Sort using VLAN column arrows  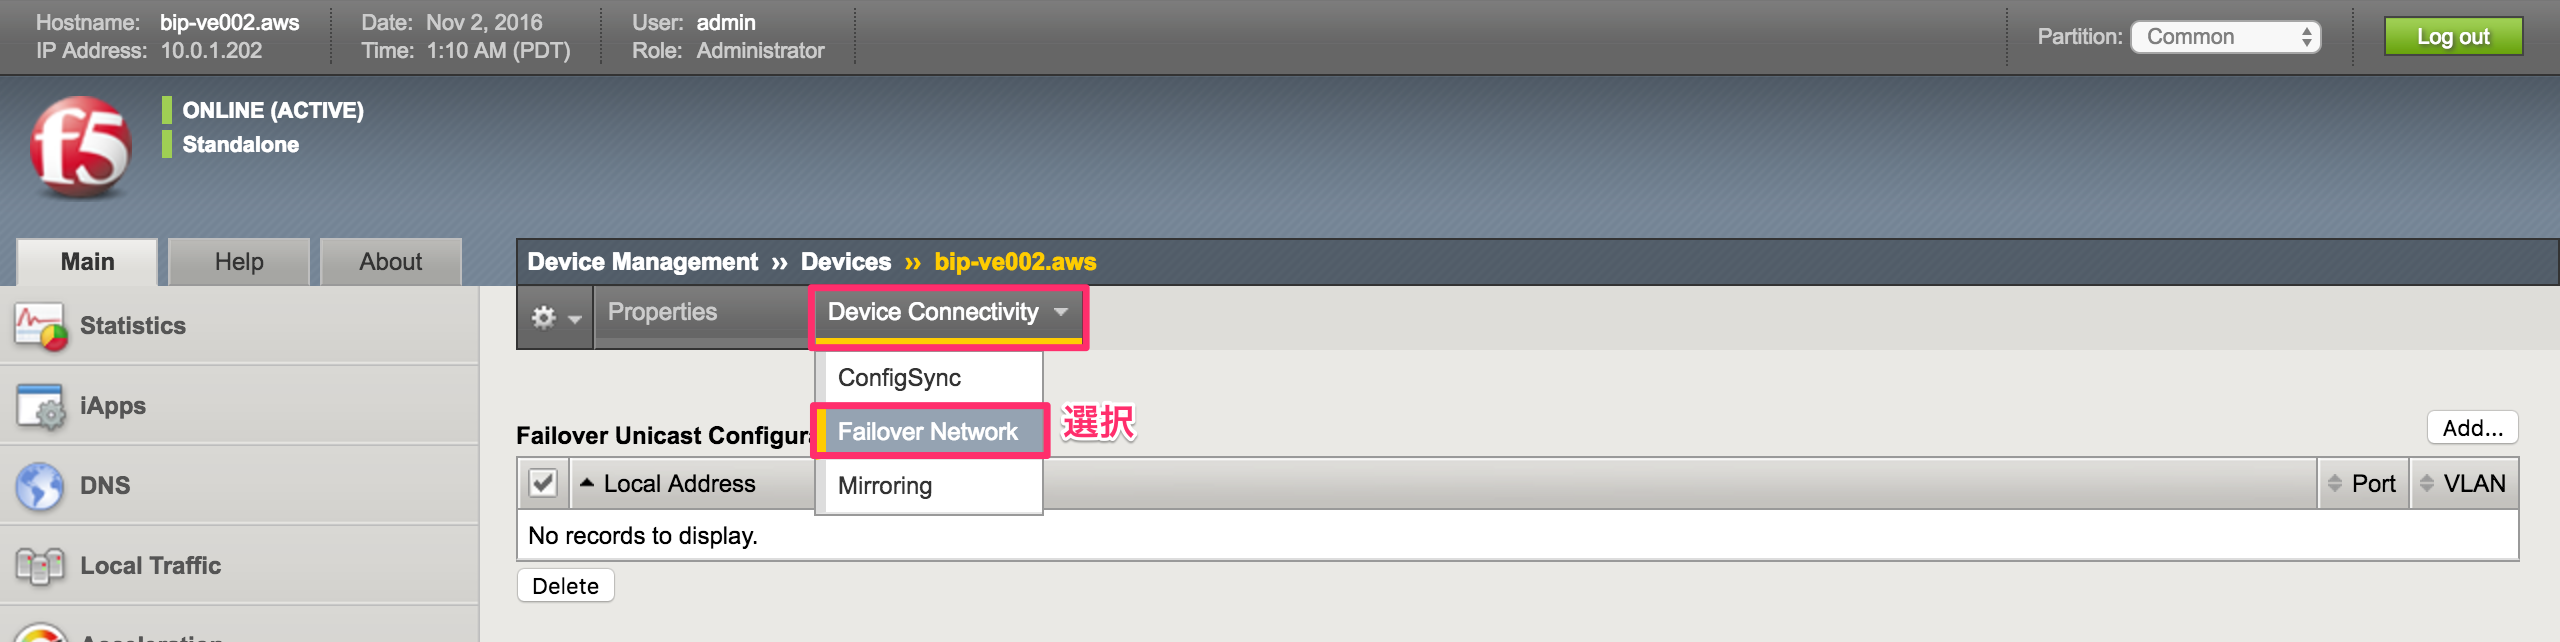click(x=2427, y=484)
